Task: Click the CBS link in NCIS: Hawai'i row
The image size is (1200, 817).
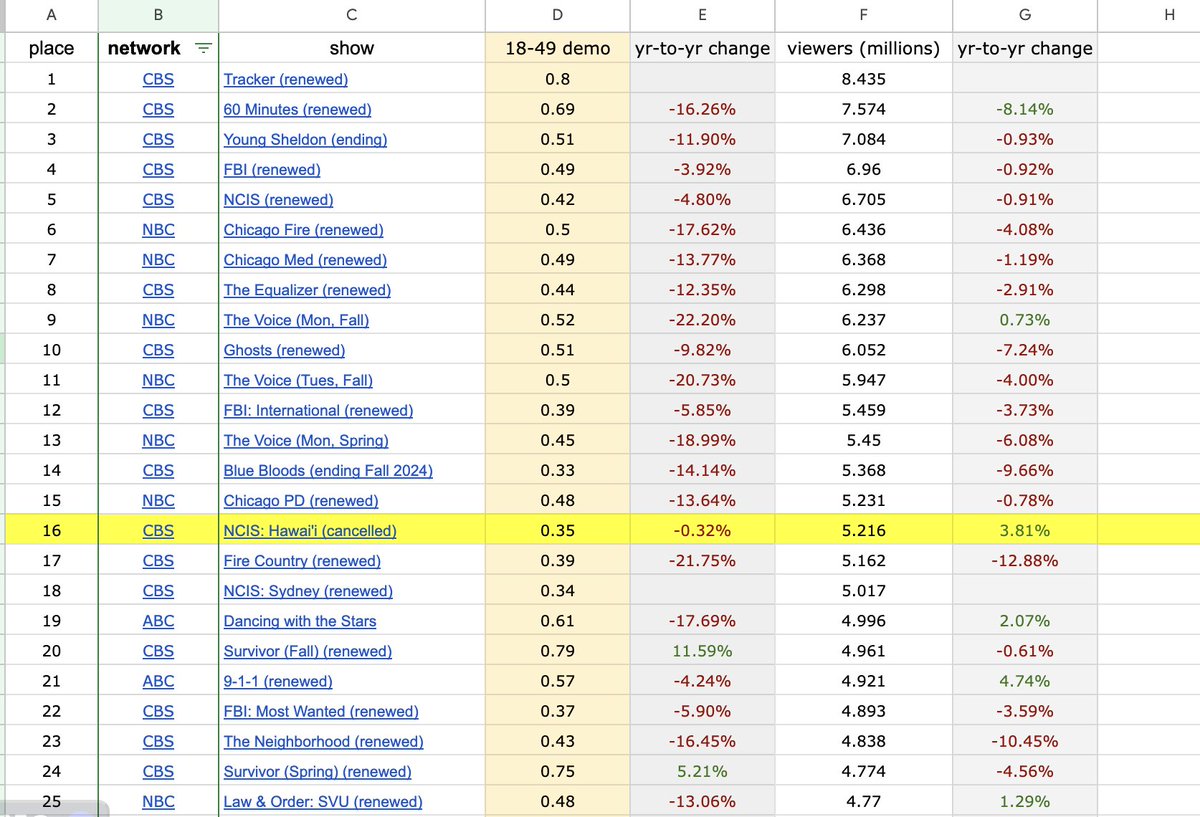Action: [158, 530]
